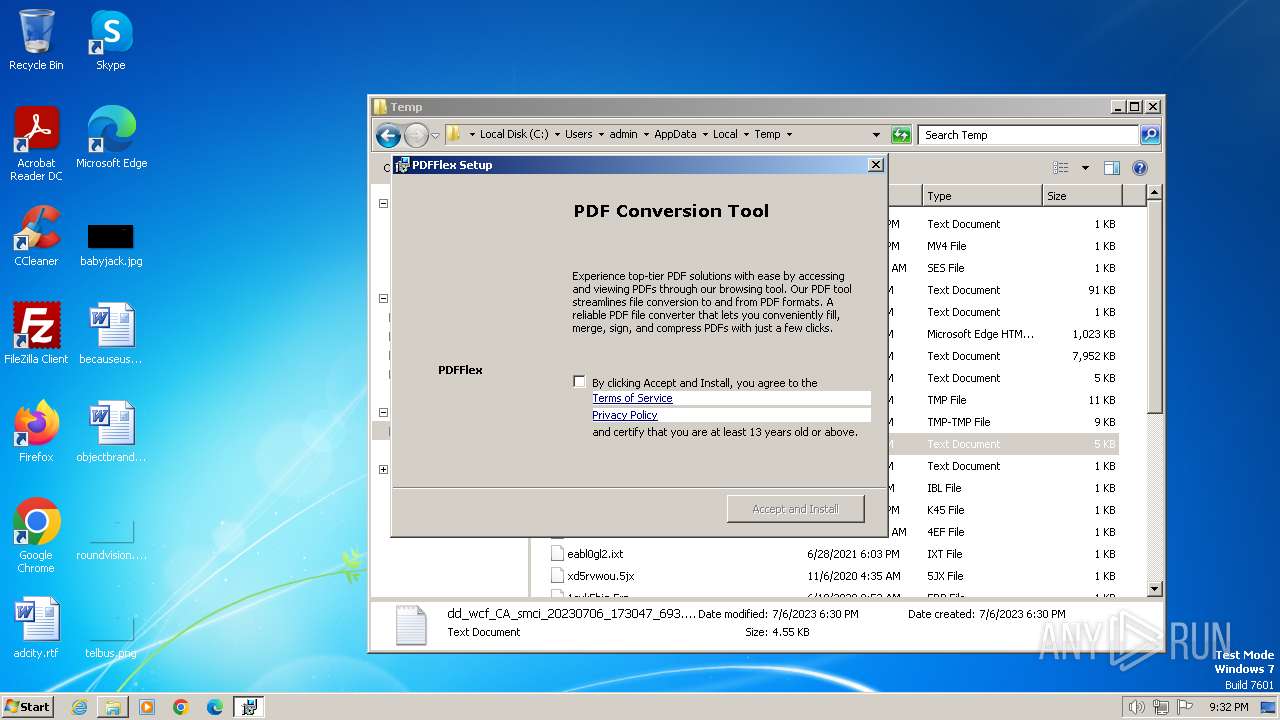Screen dimensions: 1280x720
Task: Open Edge from the taskbar
Action: click(215, 707)
